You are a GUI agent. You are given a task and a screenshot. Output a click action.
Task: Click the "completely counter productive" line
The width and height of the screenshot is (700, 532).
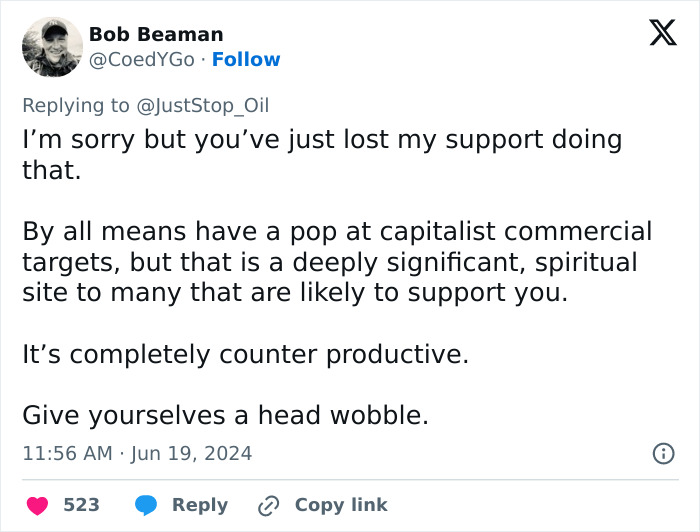245,354
